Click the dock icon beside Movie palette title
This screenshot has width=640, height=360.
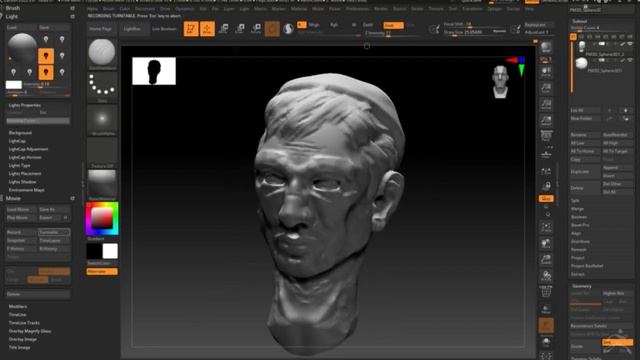(73, 198)
